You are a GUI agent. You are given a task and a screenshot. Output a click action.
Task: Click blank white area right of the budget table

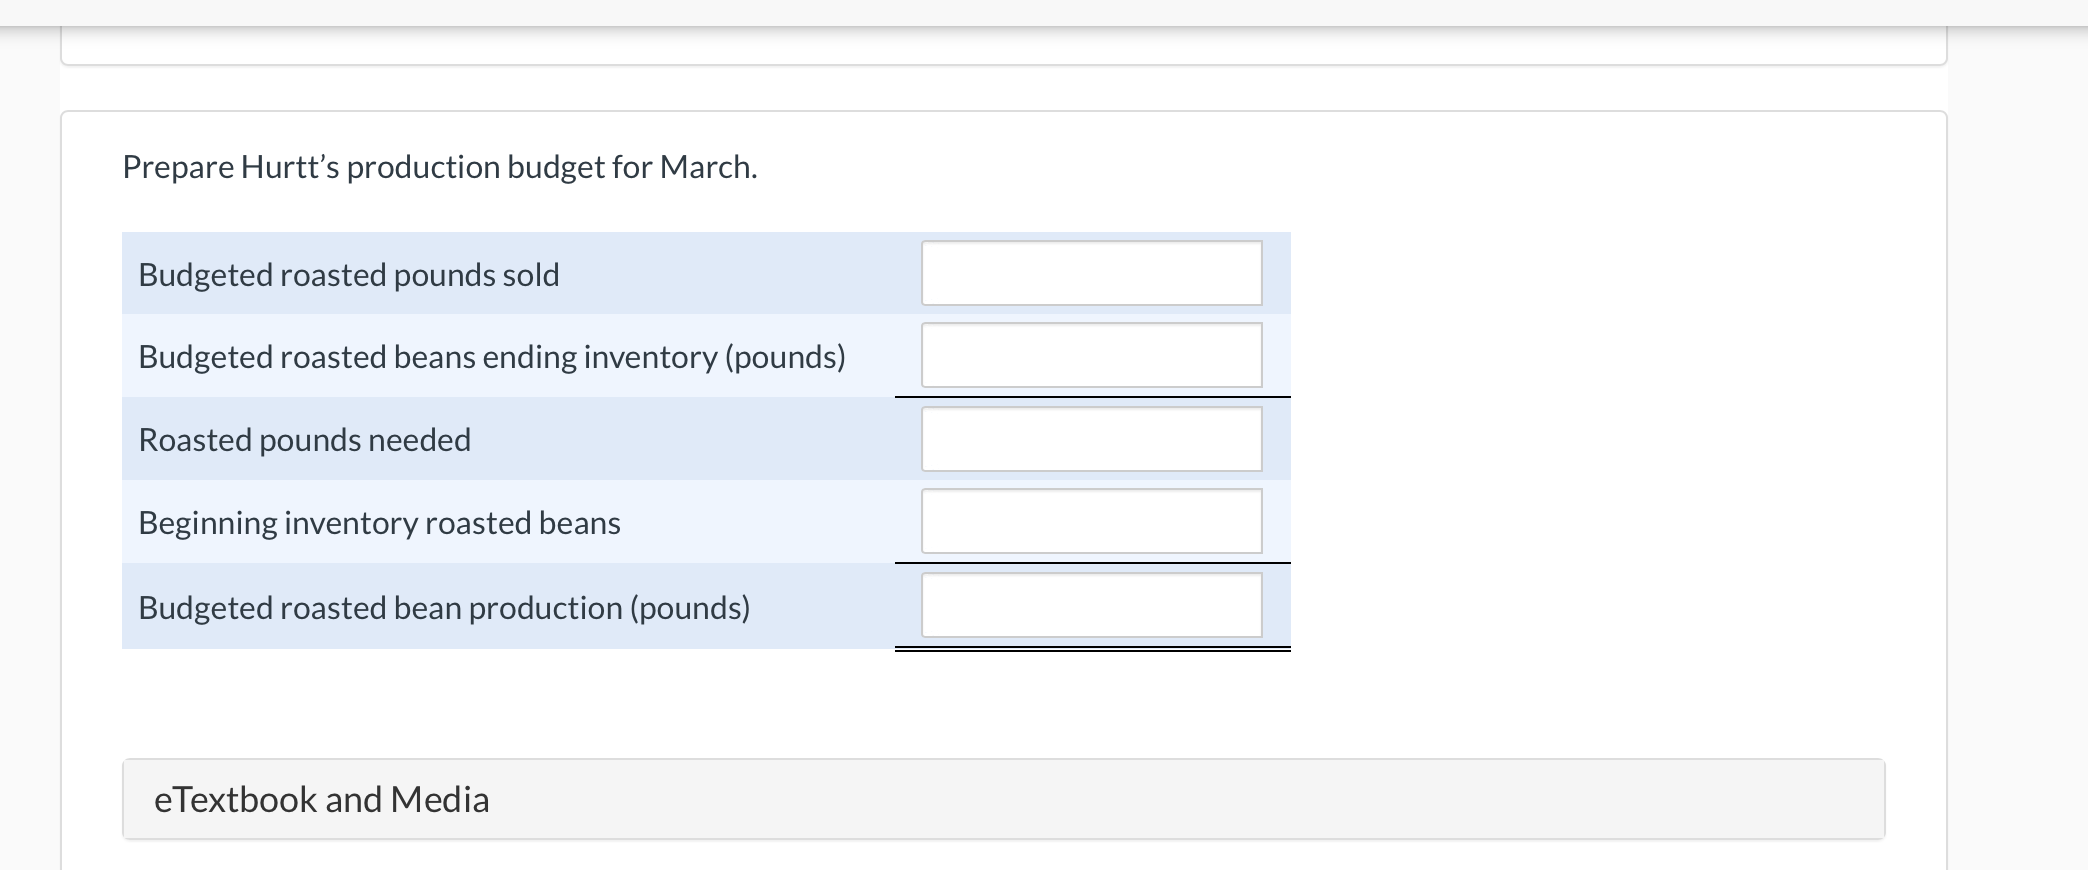1600,440
